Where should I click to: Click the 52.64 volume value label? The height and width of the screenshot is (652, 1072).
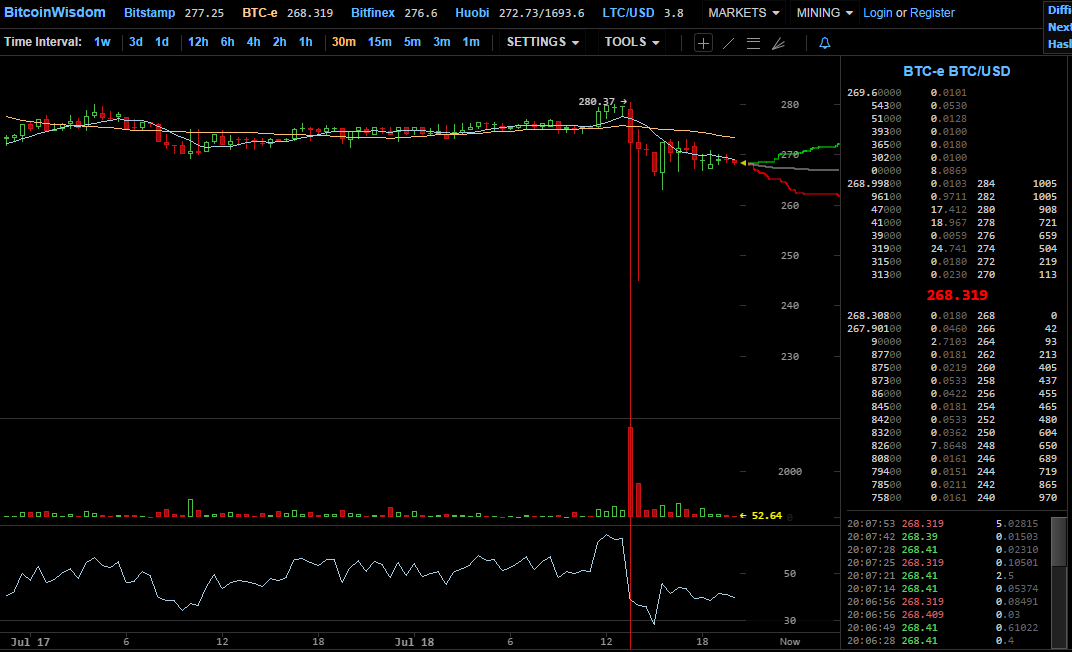[766, 516]
